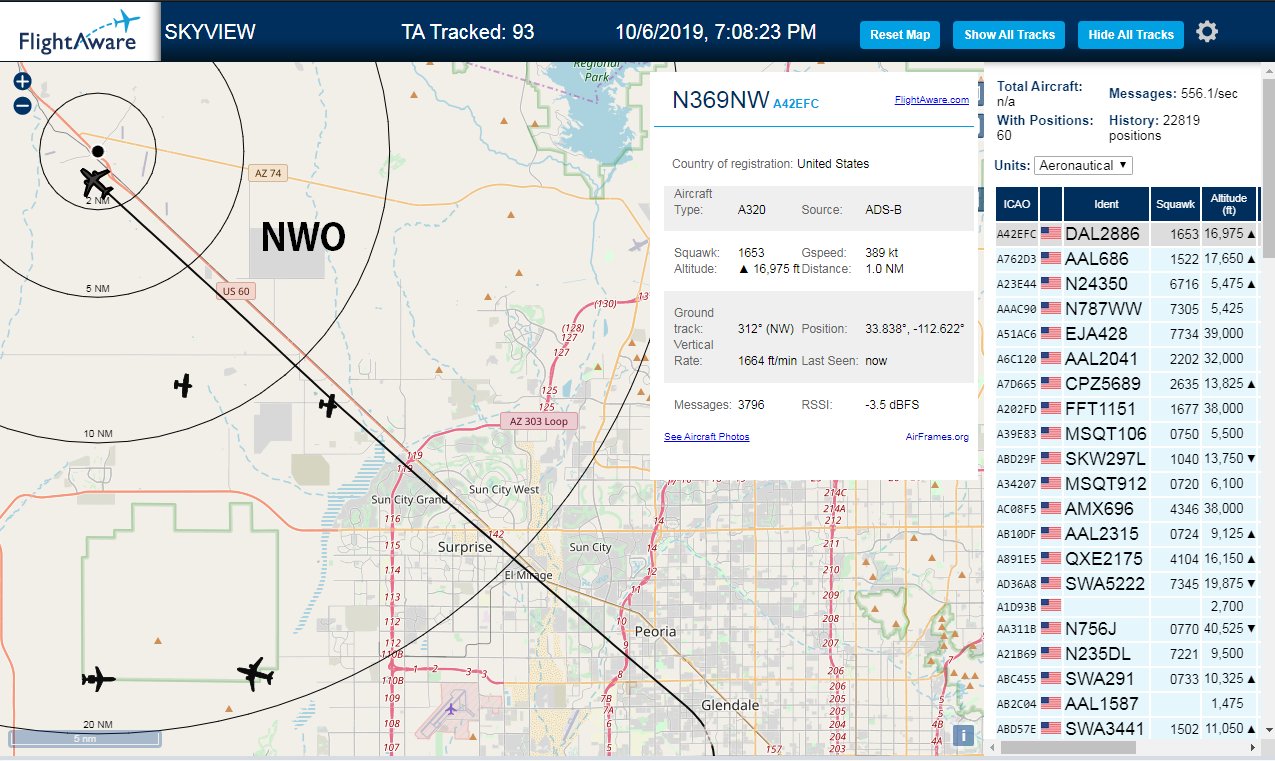Click Show All Tracks button
Image resolution: width=1275 pixels, height=761 pixels.
[x=1009, y=34]
